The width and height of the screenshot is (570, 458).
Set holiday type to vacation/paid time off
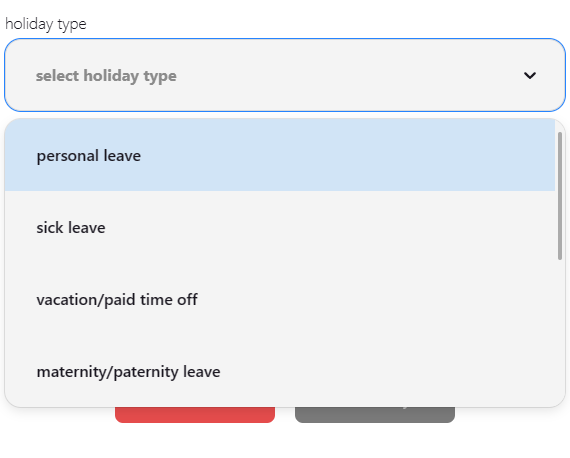click(280, 300)
